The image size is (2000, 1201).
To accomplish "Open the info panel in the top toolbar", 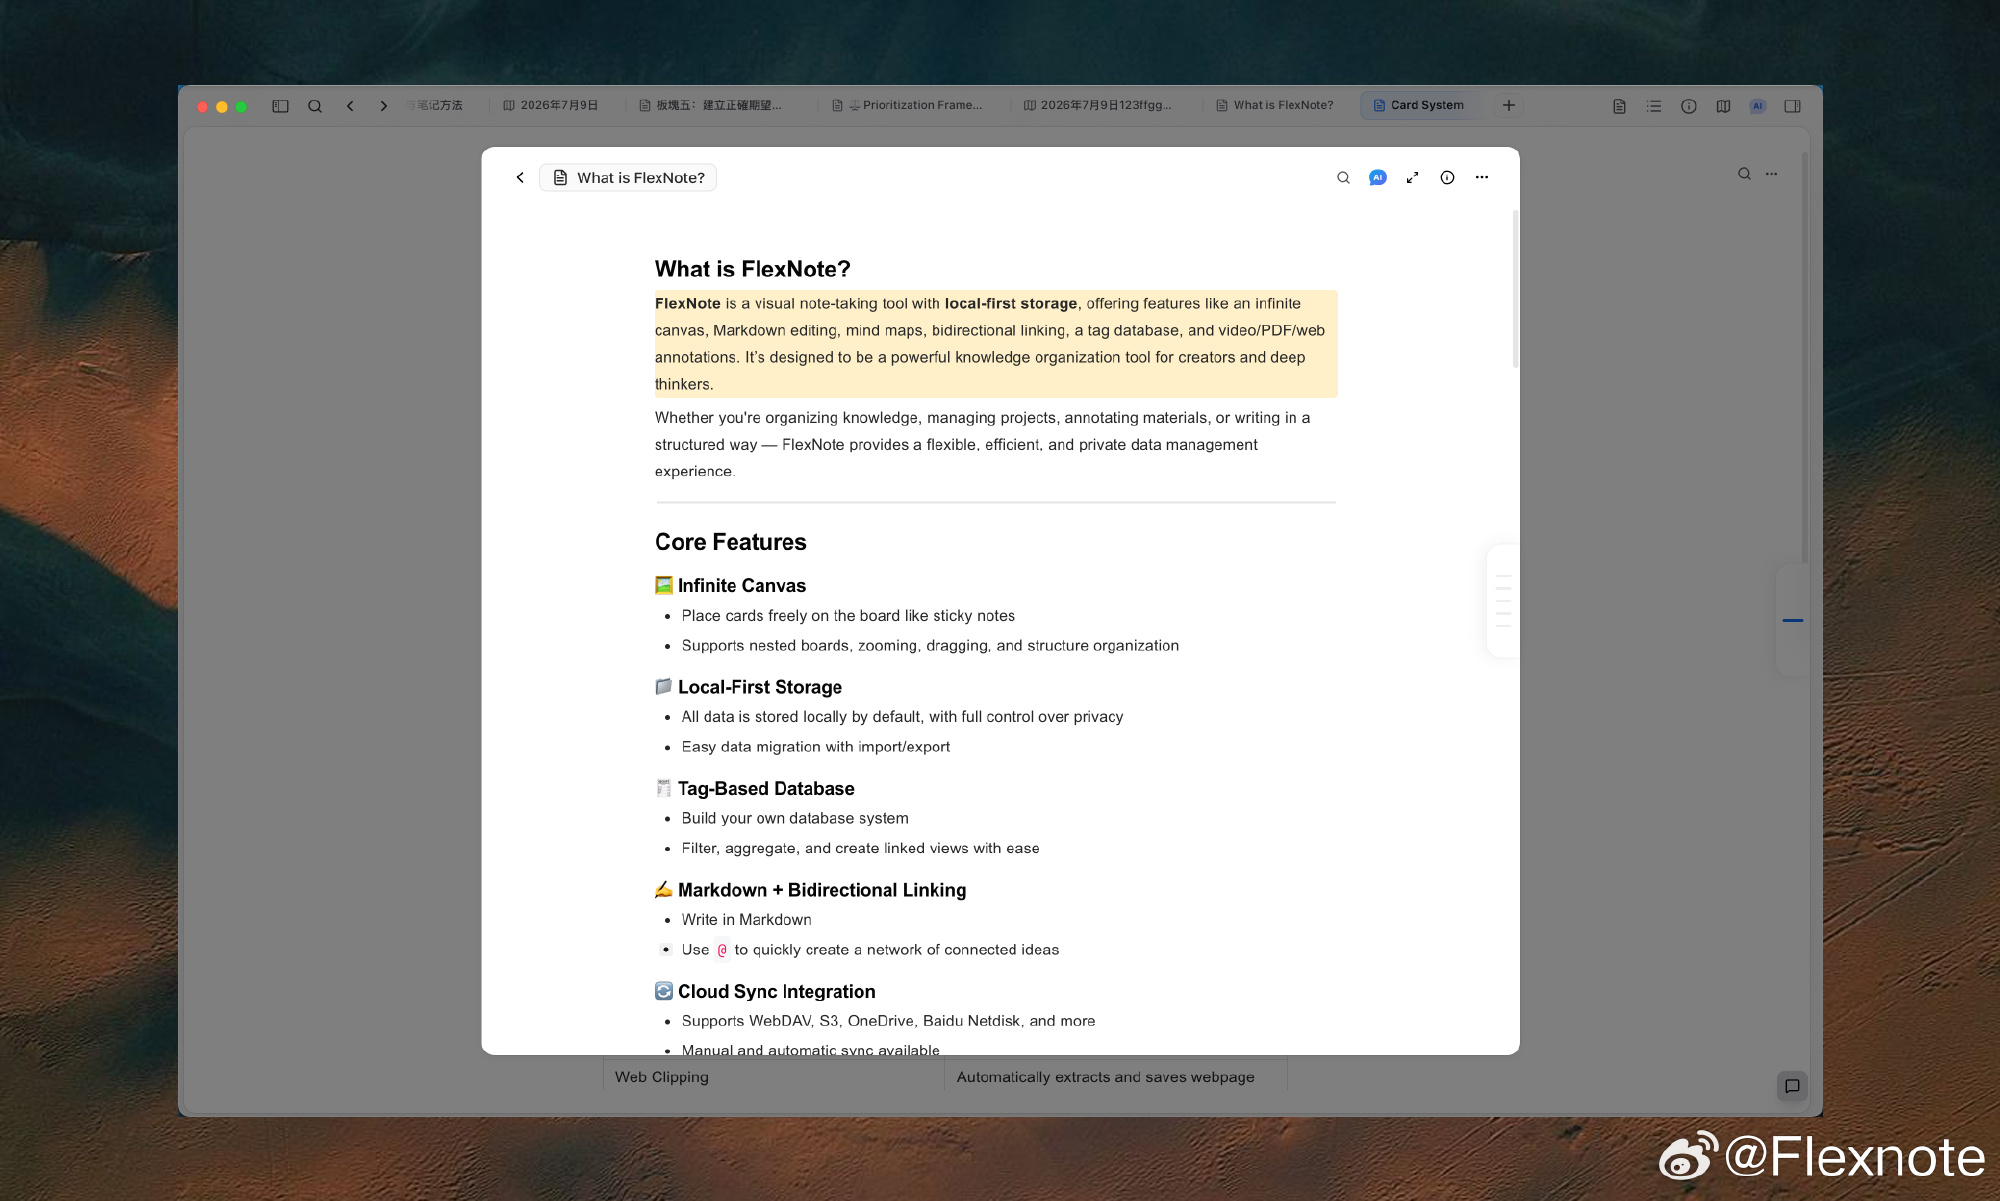I will point(1689,106).
